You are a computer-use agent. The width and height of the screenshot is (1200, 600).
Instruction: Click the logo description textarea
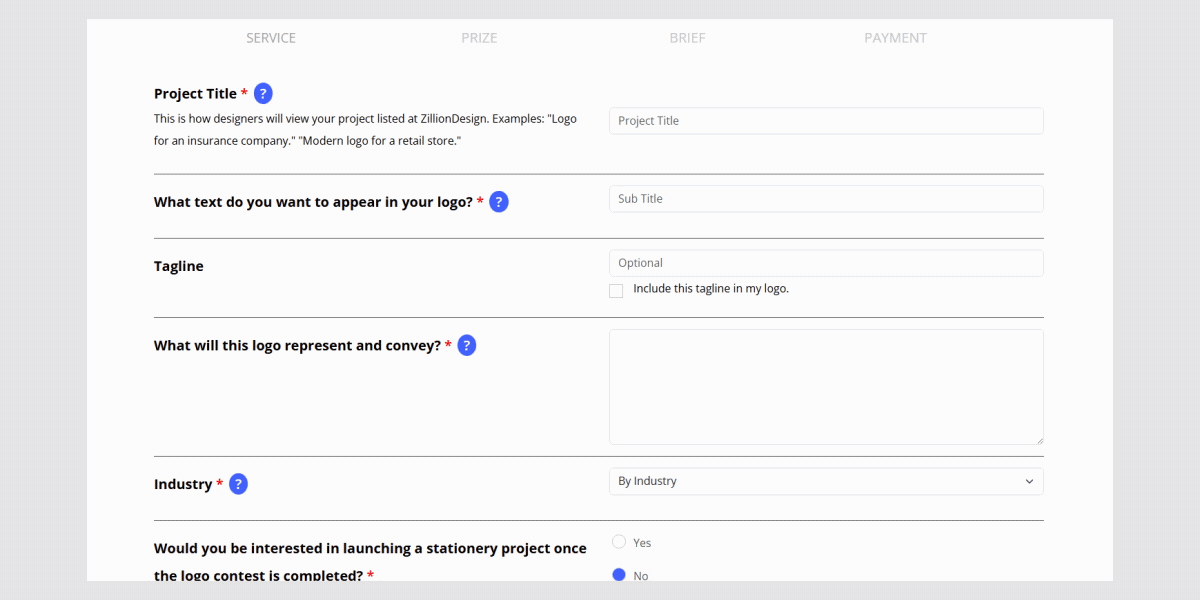(826, 386)
